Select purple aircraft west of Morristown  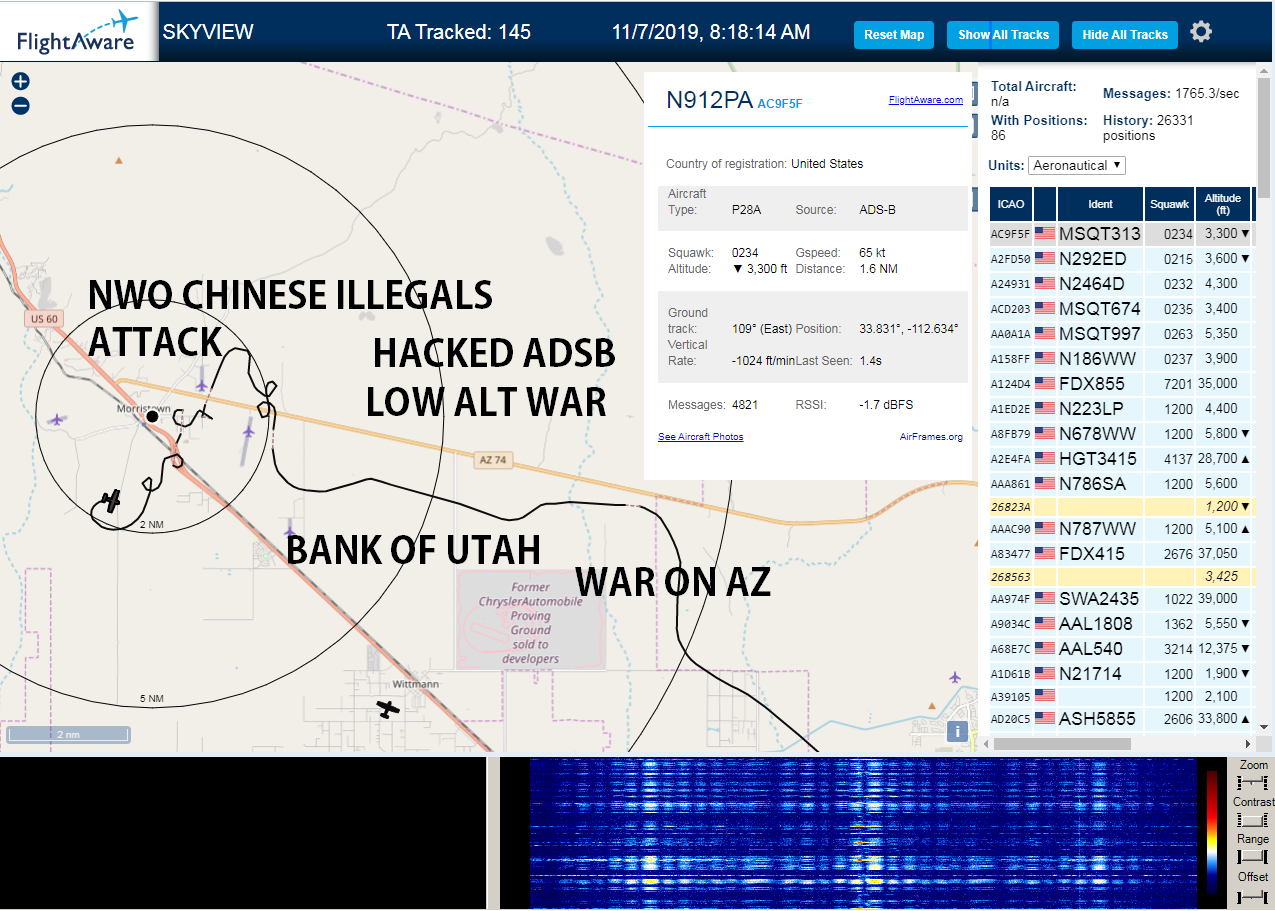(x=57, y=420)
